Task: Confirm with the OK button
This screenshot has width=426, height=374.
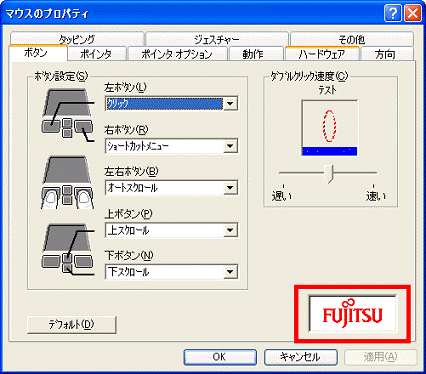Action: coord(220,357)
